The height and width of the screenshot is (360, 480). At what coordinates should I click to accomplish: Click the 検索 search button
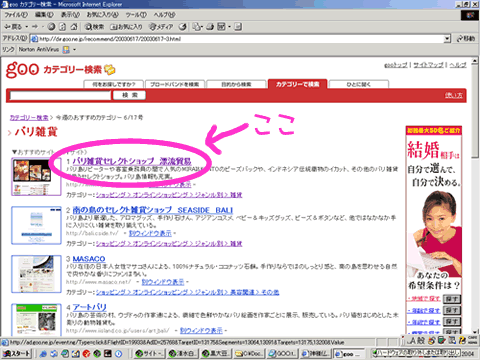point(129,95)
